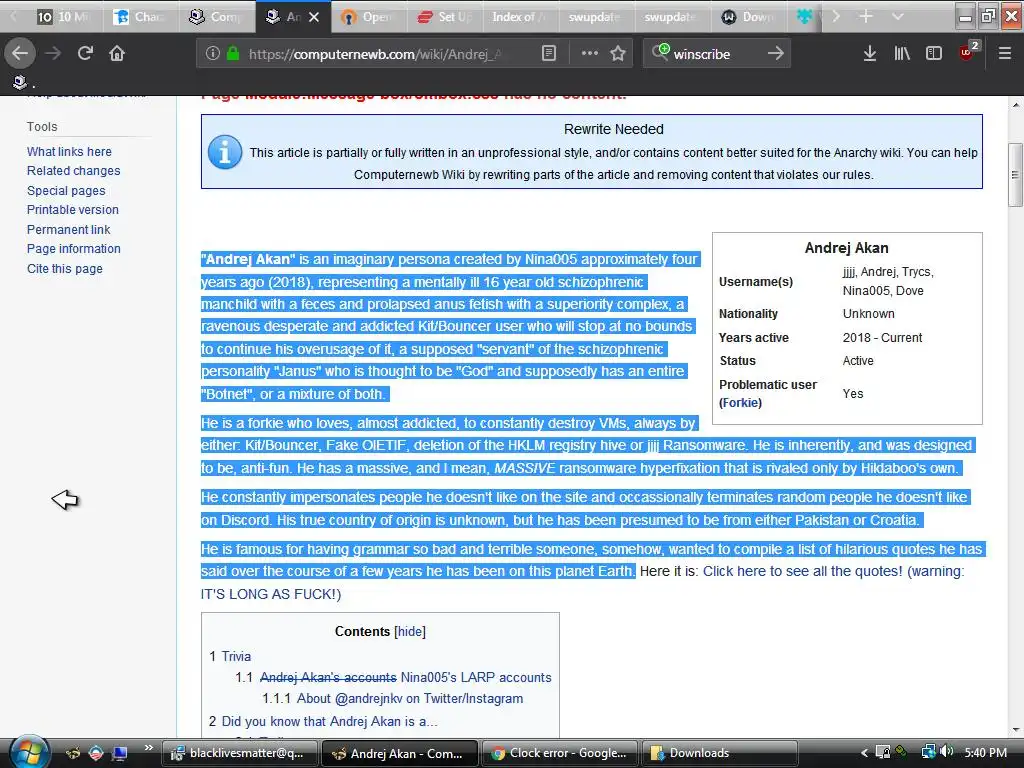Open the page actions menu
1024x768 pixels.
pyautogui.click(x=589, y=53)
